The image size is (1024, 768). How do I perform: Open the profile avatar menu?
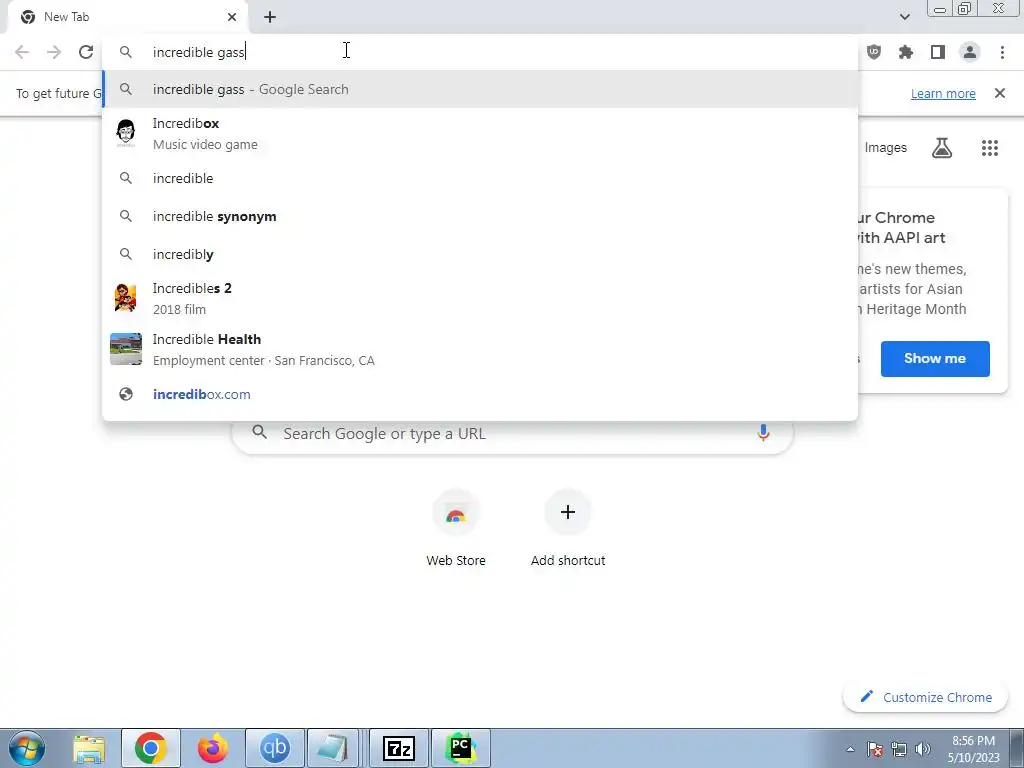click(970, 52)
